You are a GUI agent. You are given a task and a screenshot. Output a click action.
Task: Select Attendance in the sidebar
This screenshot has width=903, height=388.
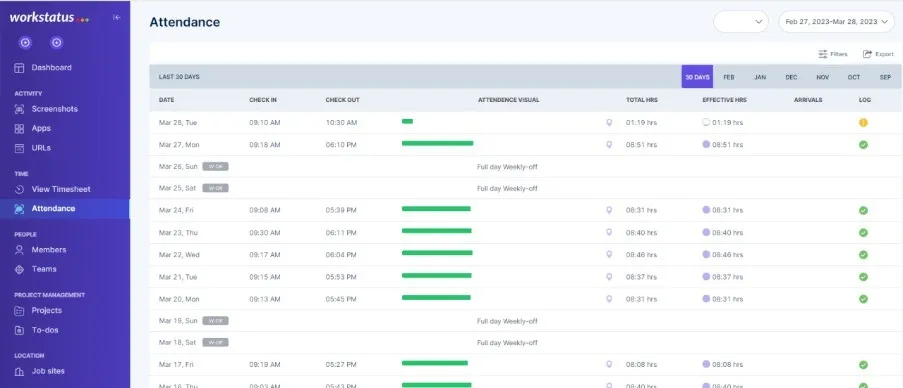[x=64, y=208]
